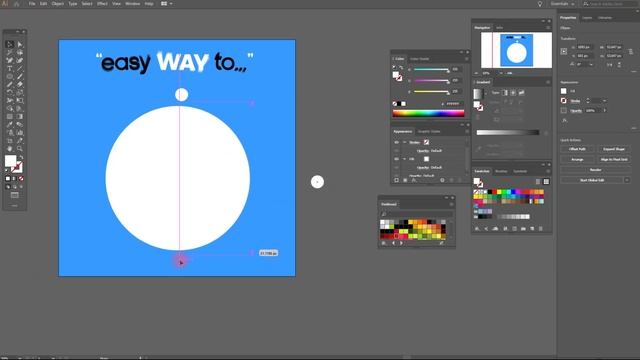This screenshot has width=640, height=360.
Task: Click the lightbulb discover icon
Action: click(x=540, y=4)
